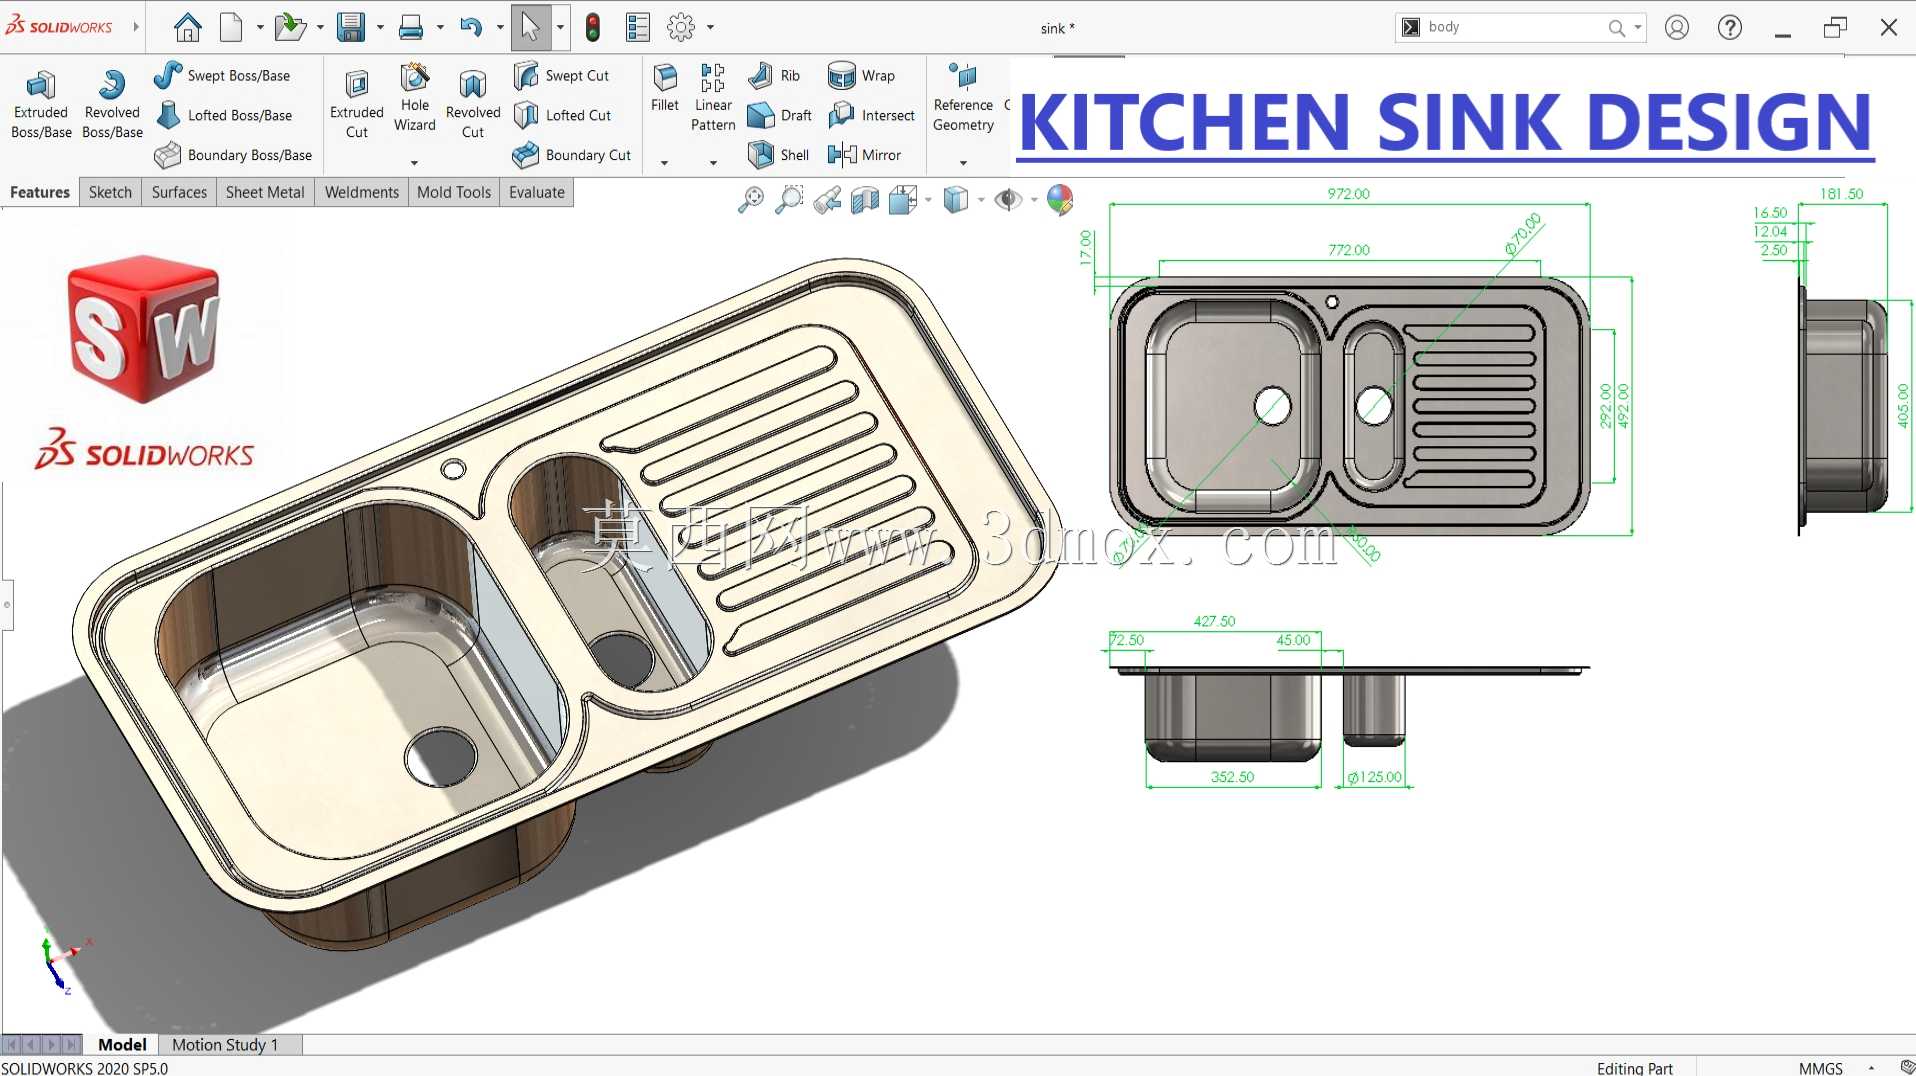Select the Shell feature
This screenshot has height=1076, width=1916.
coord(779,155)
